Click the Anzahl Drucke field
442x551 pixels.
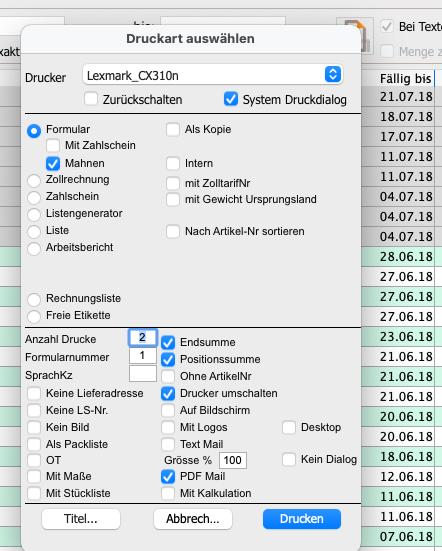pyautogui.click(x=143, y=338)
